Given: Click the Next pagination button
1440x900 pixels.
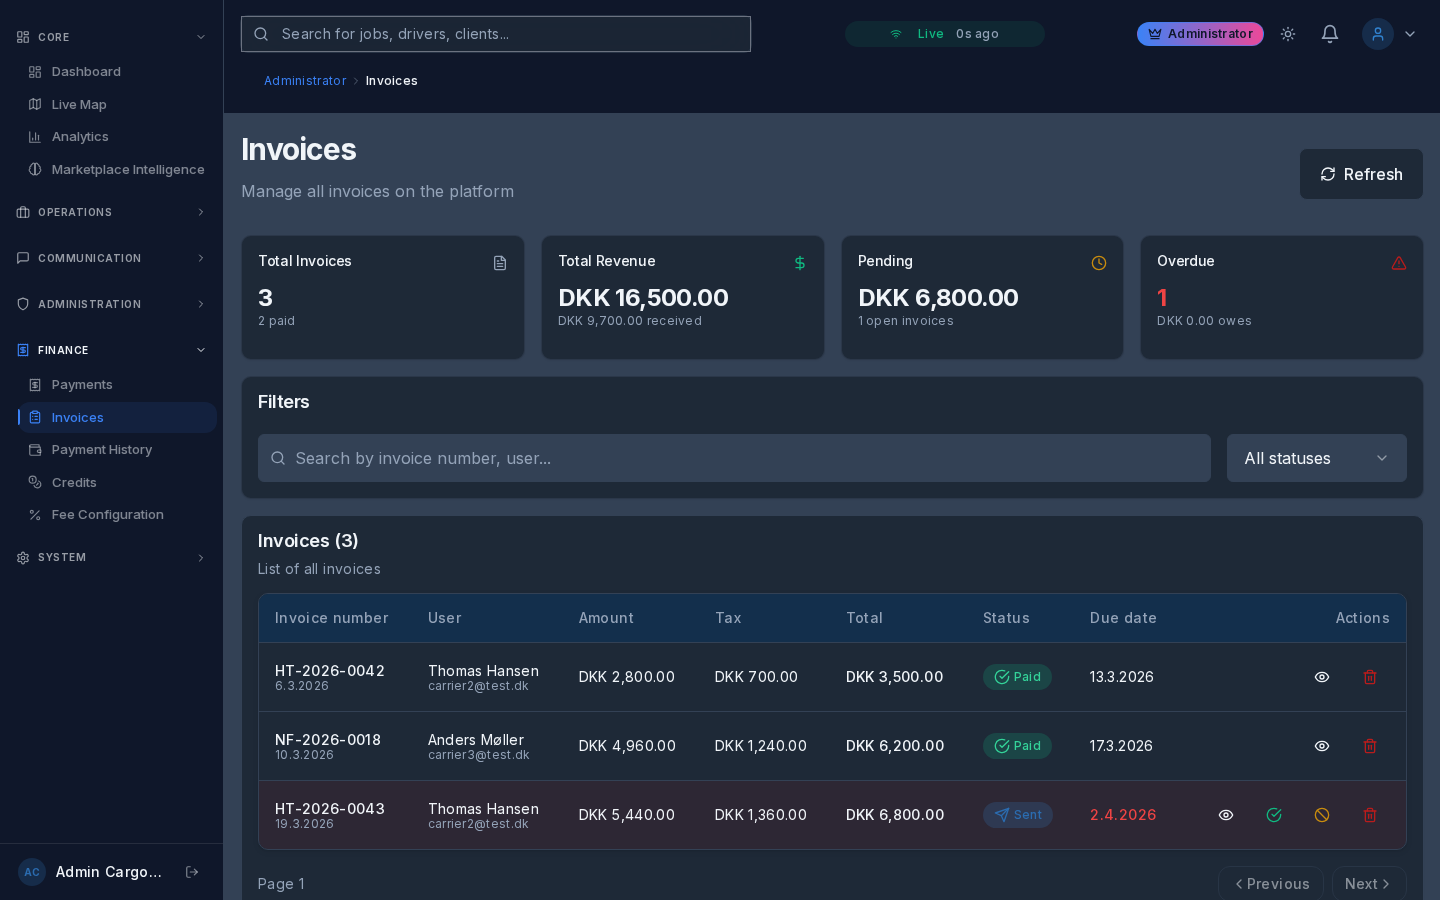Looking at the screenshot, I should [1367, 884].
